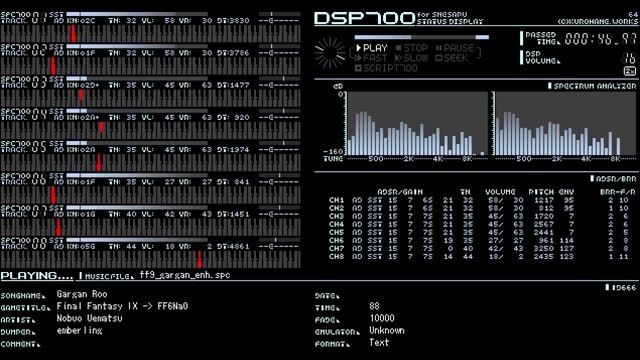Click the ID666 tag label

coord(621,287)
